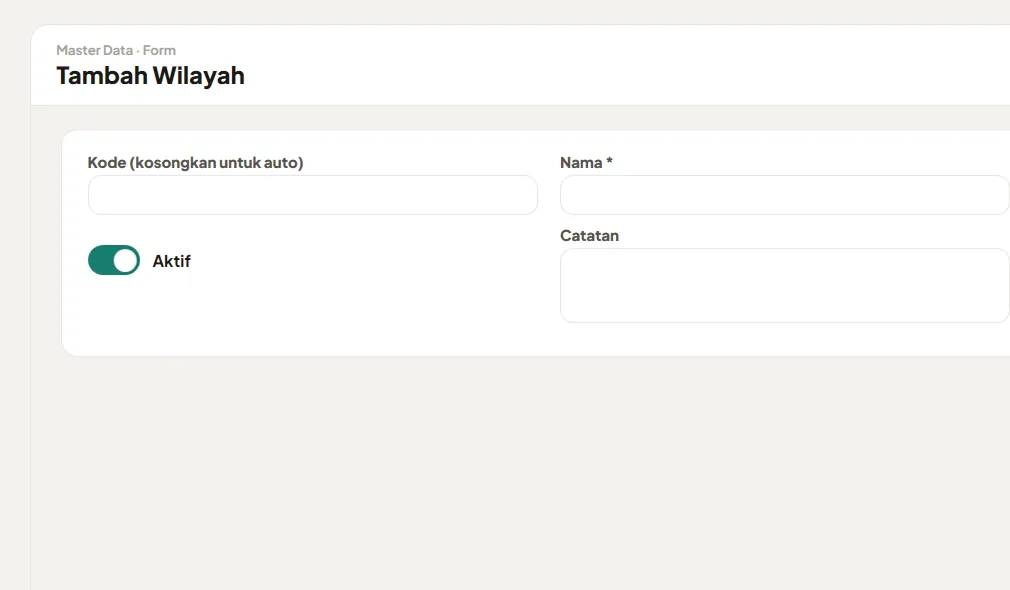The height and width of the screenshot is (590, 1010).
Task: Click the Tambah Wilayah page heading
Action: point(151,75)
